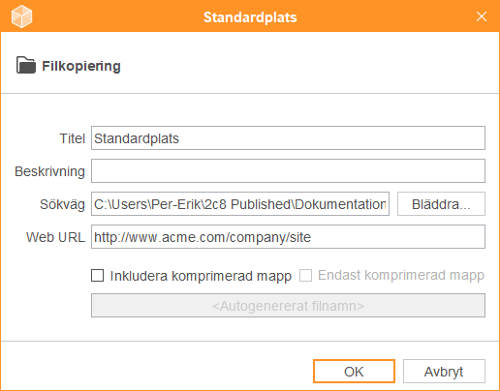Click the Endast komprimerad mapp label
Screen dimensions: 500x391
401,276
